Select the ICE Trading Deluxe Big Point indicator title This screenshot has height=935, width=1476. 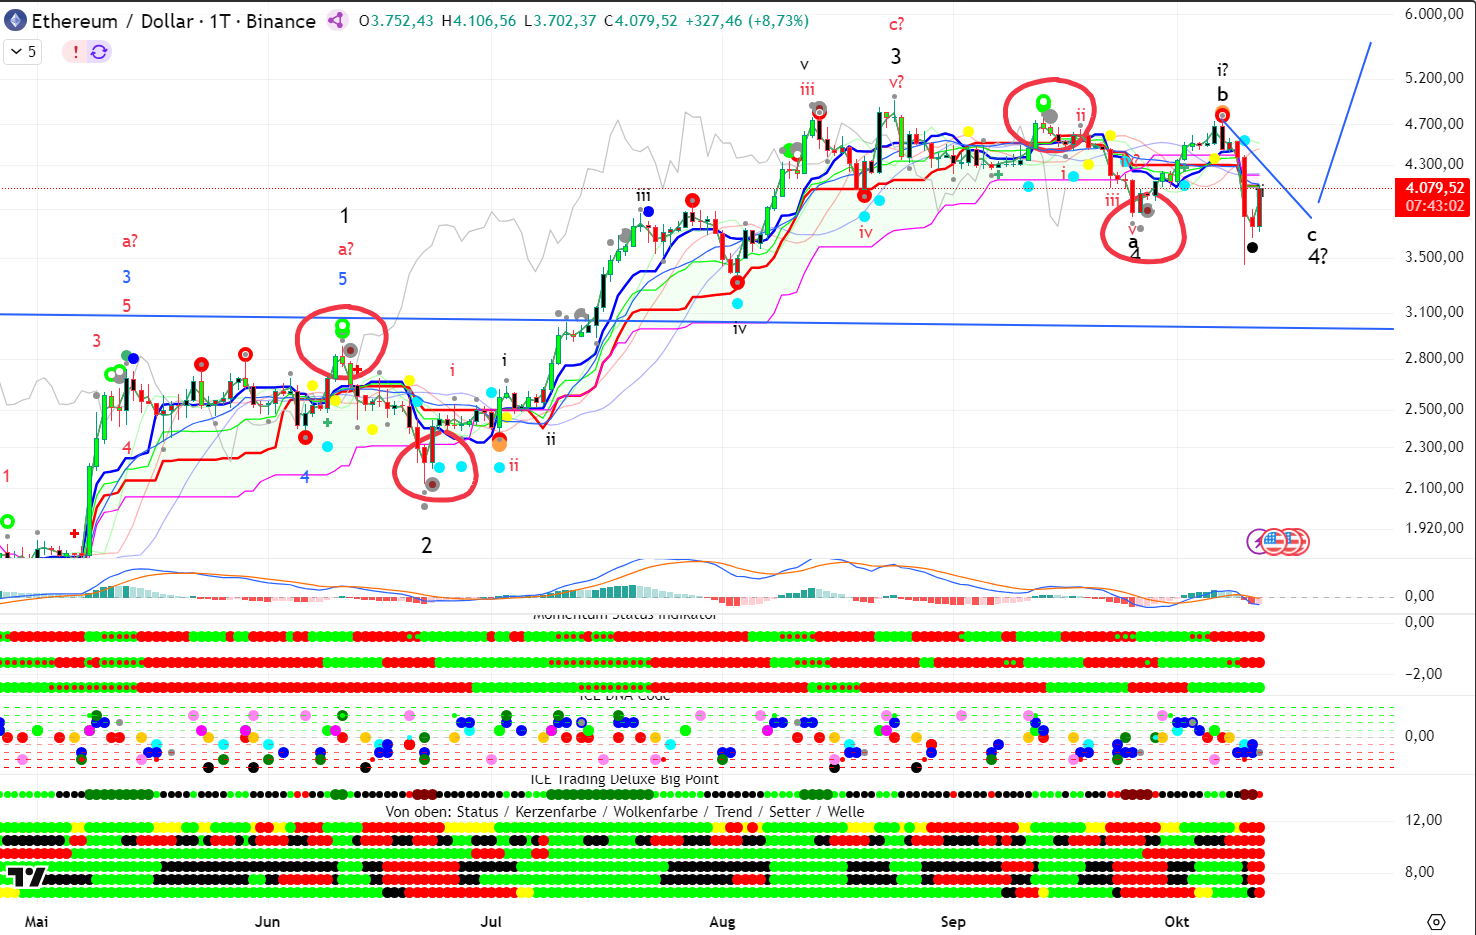pyautogui.click(x=624, y=779)
